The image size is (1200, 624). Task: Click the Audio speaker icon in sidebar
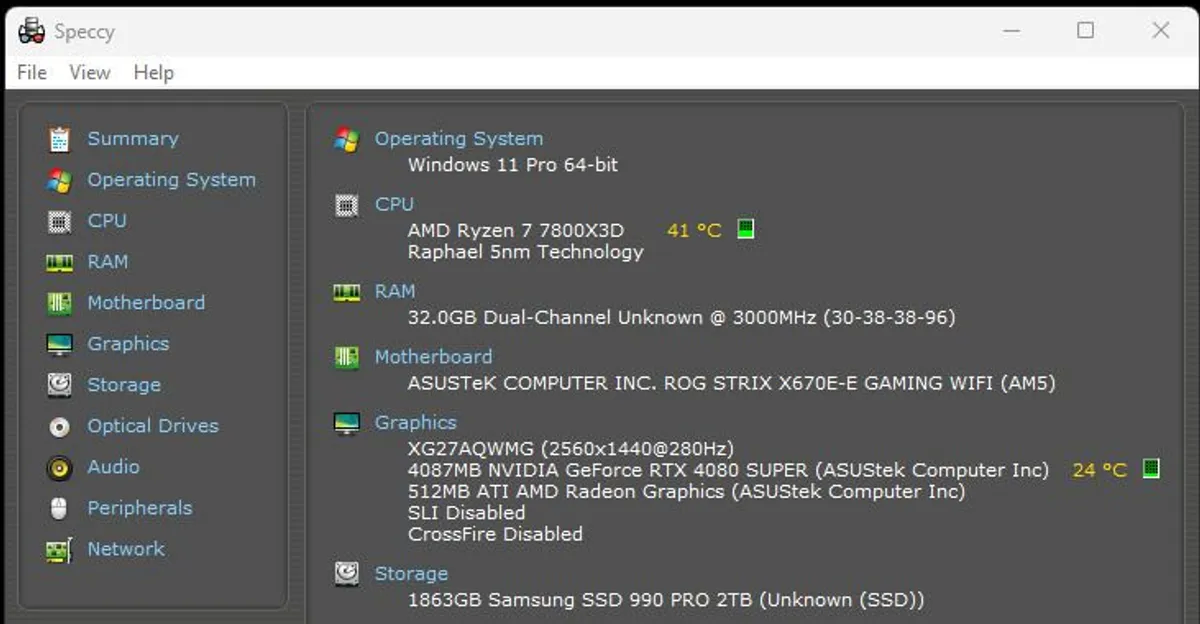point(59,467)
